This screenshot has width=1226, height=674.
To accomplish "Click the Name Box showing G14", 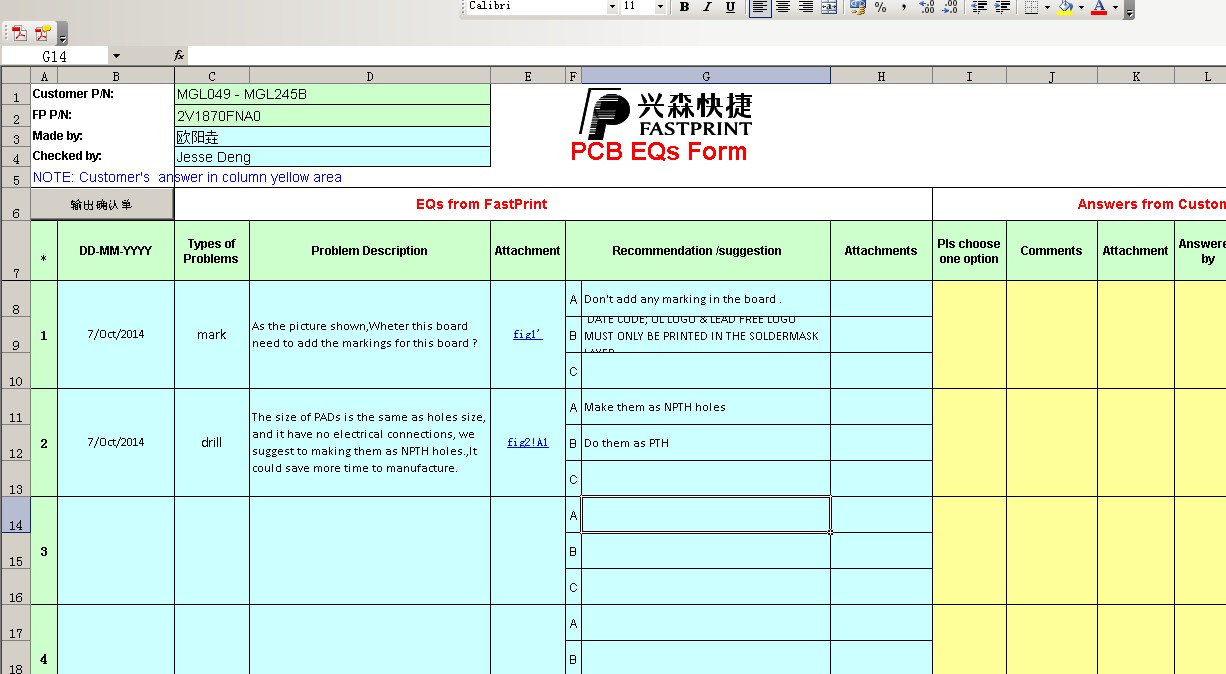I will pos(55,56).
